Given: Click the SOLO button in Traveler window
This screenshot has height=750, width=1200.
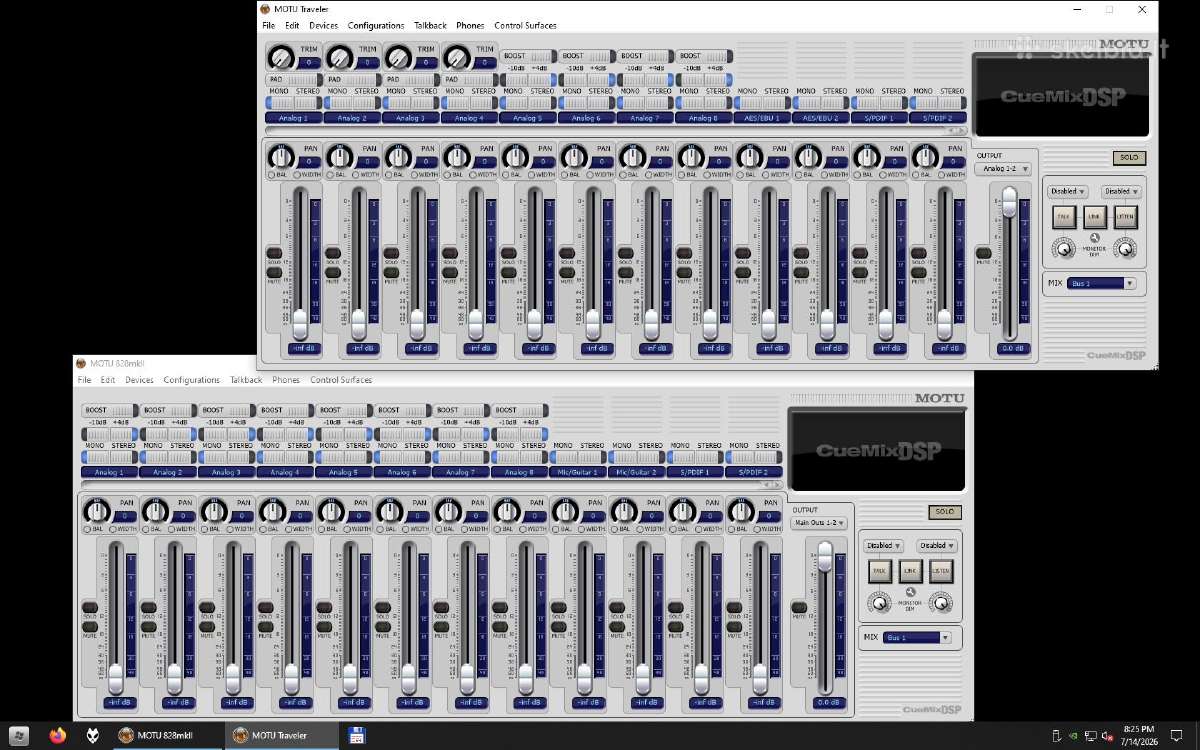Looking at the screenshot, I should (1129, 158).
